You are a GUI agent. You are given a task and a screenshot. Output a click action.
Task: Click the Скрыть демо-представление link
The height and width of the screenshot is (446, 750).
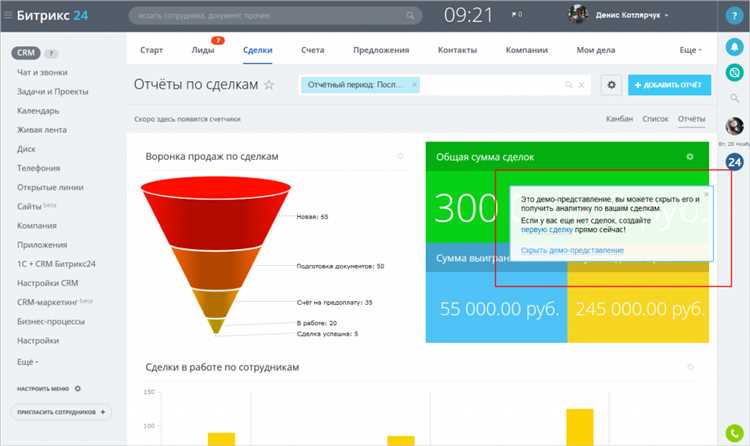[x=572, y=250]
